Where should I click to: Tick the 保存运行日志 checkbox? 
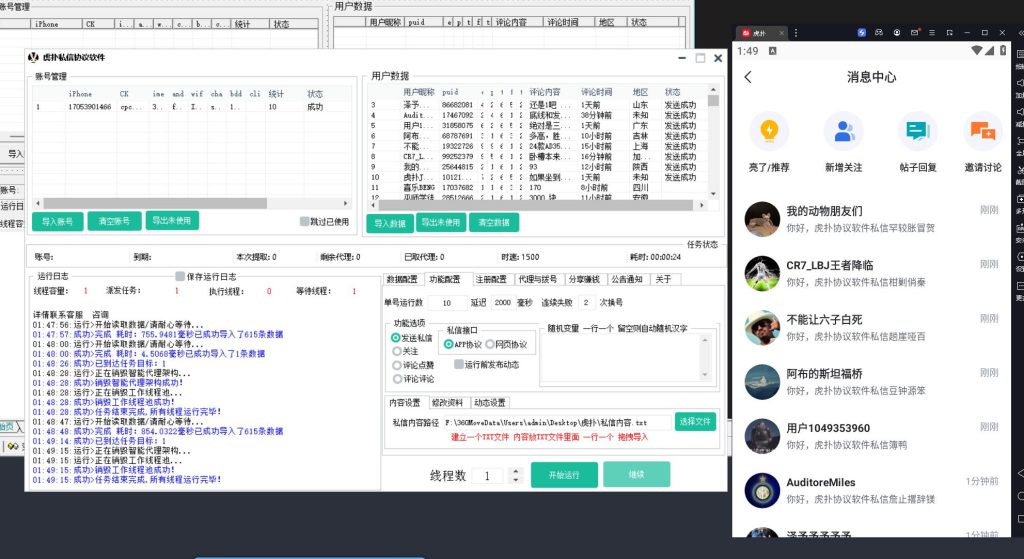click(181, 276)
